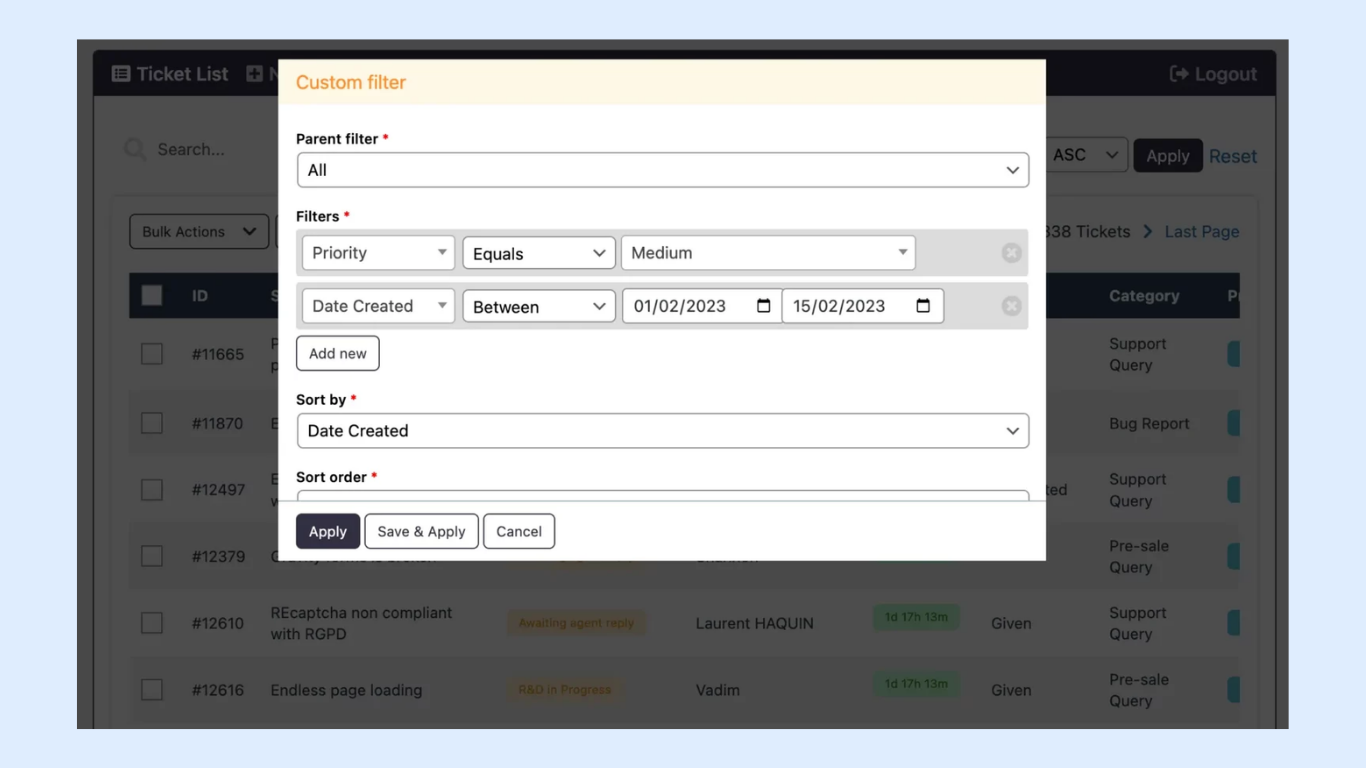1366x768 pixels.
Task: Open calendar picker for start date 01/02/2023
Action: coord(764,306)
